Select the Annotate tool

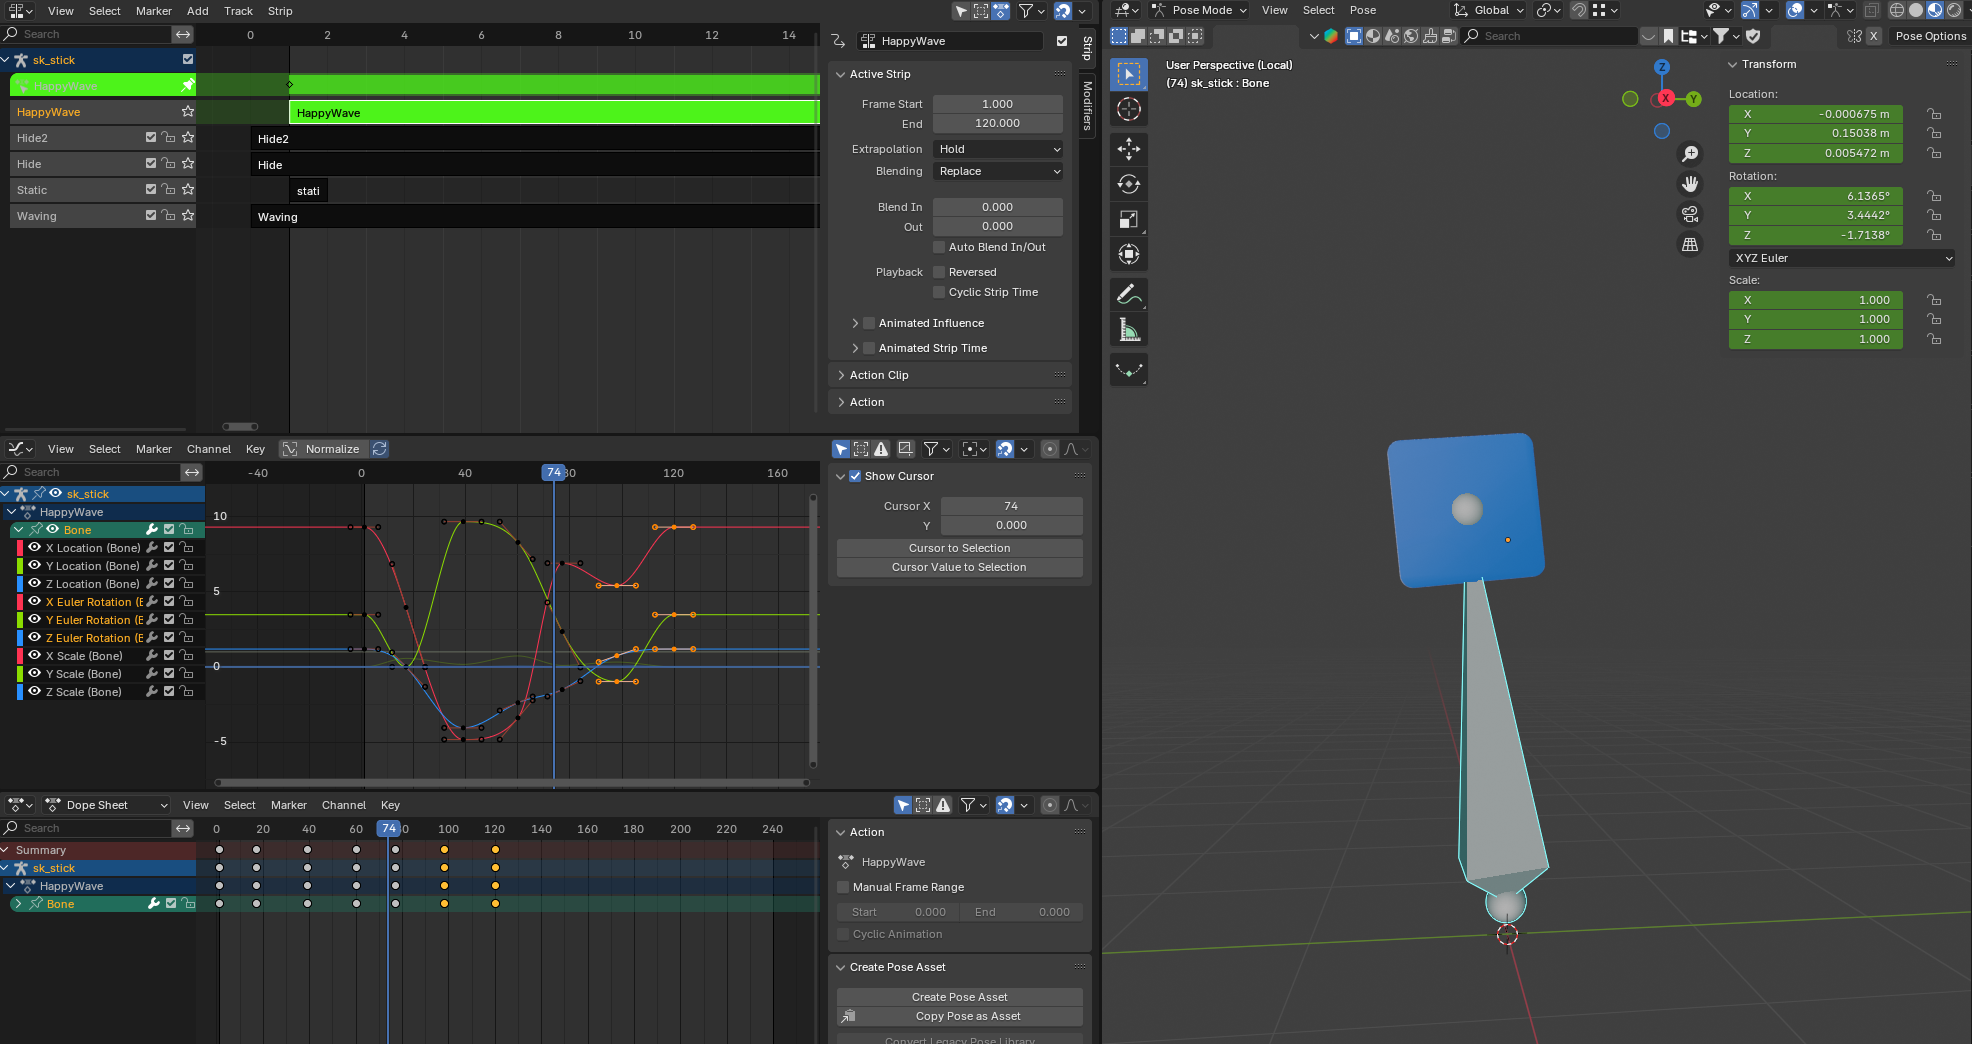1129,294
